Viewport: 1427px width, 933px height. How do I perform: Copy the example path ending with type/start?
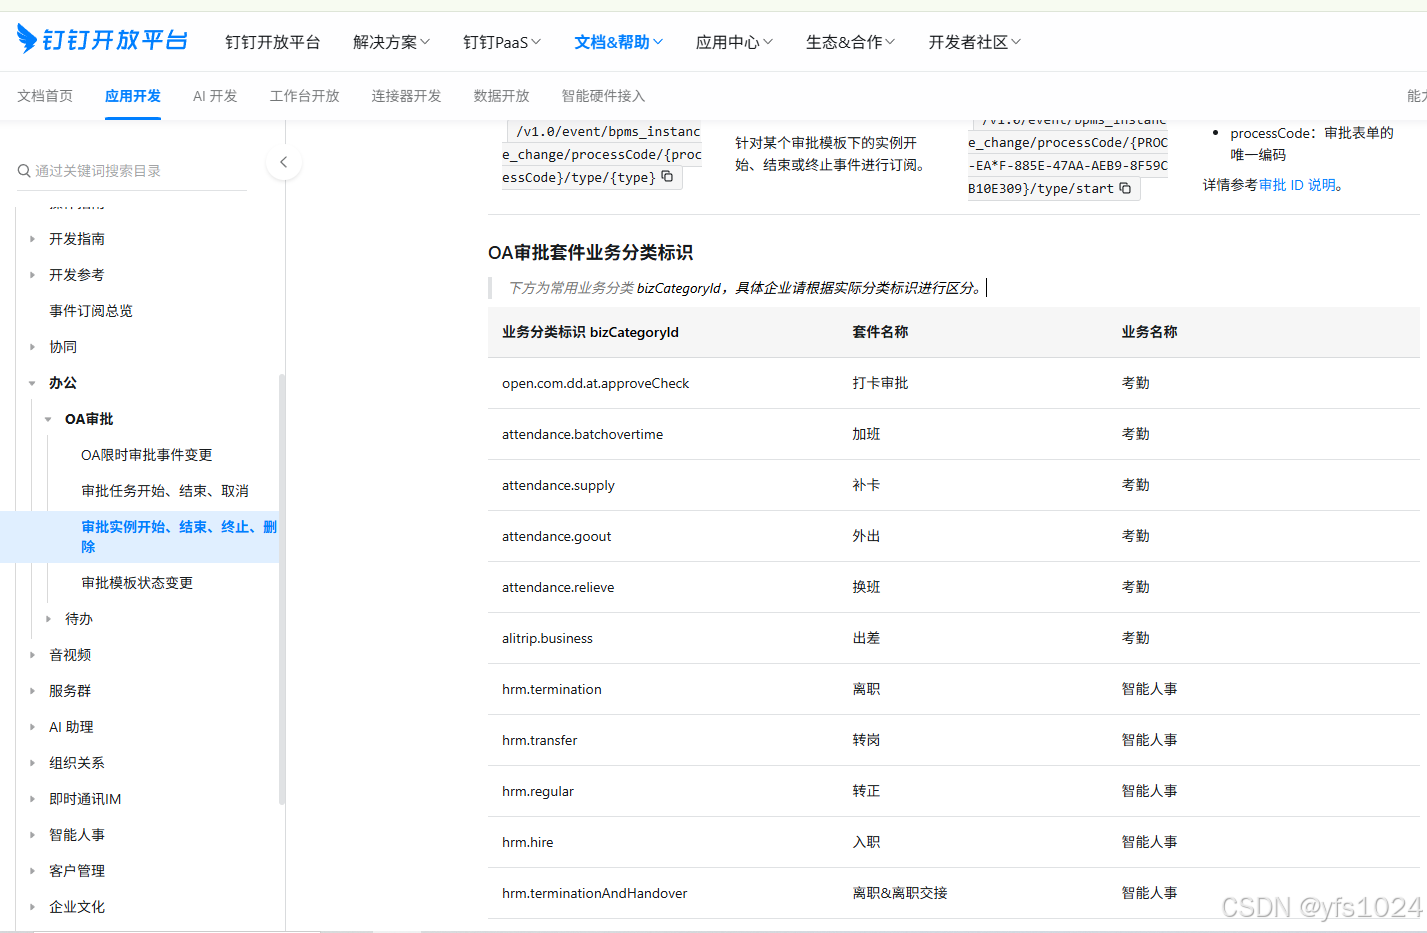tap(1125, 188)
